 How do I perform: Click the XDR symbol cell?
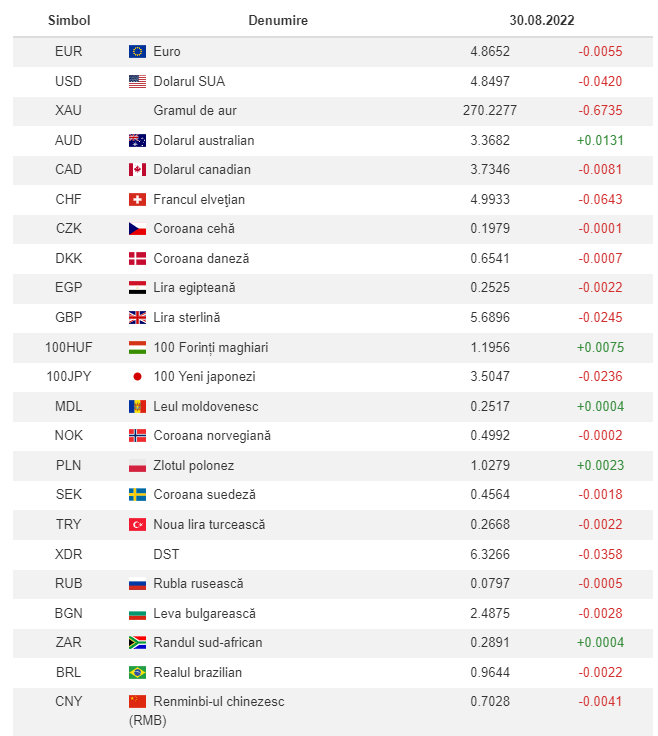pos(69,554)
